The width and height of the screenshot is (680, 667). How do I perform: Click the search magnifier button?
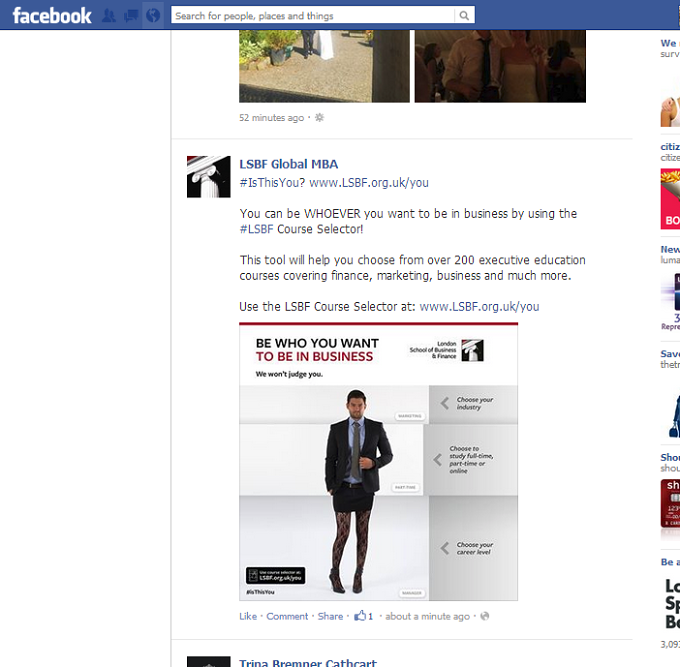[x=464, y=16]
